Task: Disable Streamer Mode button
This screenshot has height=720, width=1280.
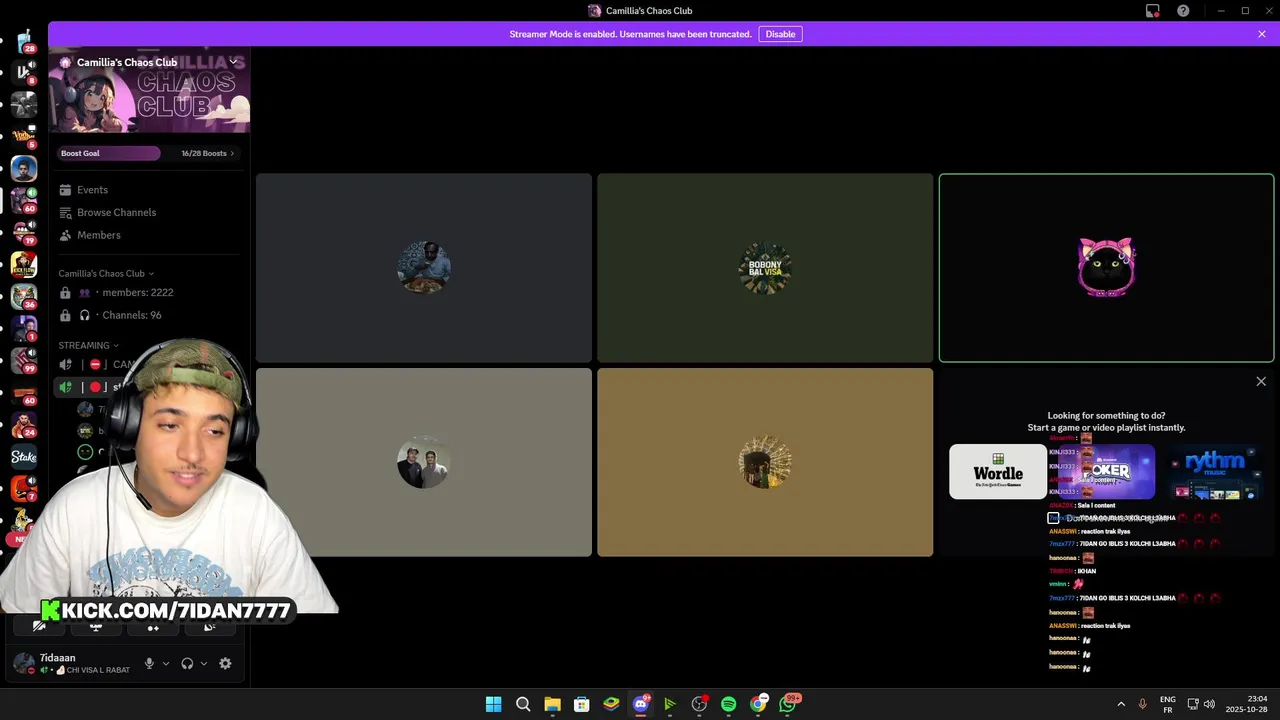Action: 780,34
